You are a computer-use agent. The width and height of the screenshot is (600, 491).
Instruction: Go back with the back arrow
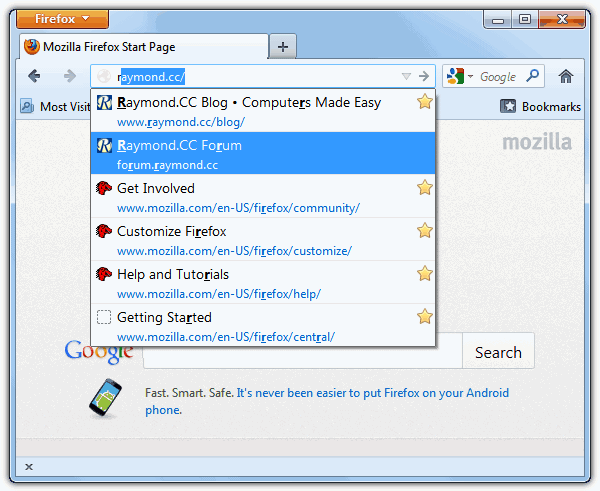tap(34, 76)
